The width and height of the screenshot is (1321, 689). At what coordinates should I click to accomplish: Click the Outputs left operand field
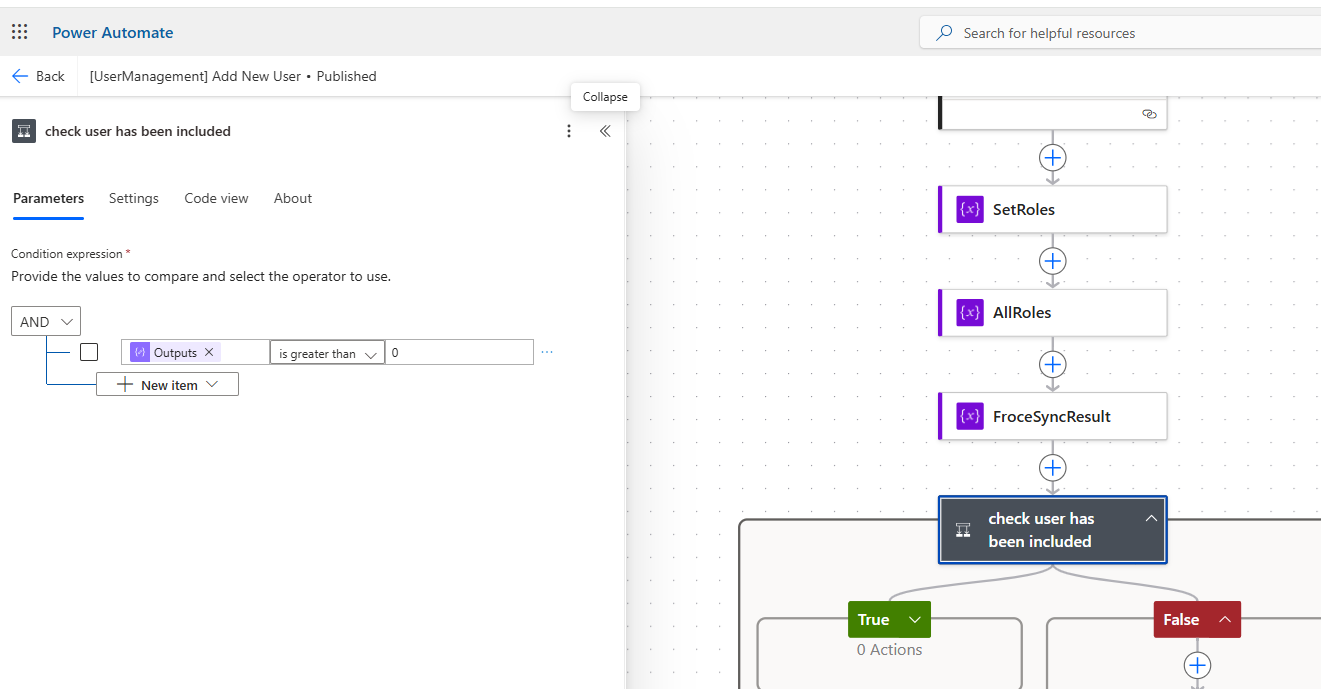(196, 352)
